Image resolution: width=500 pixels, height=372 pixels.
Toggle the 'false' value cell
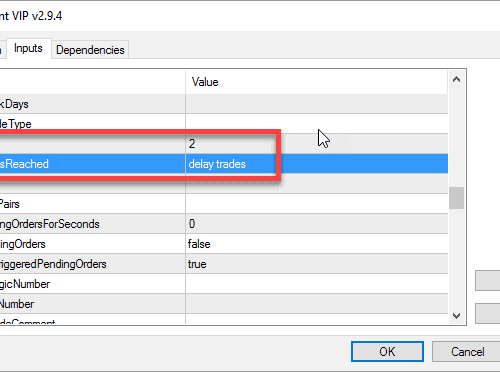click(x=317, y=244)
